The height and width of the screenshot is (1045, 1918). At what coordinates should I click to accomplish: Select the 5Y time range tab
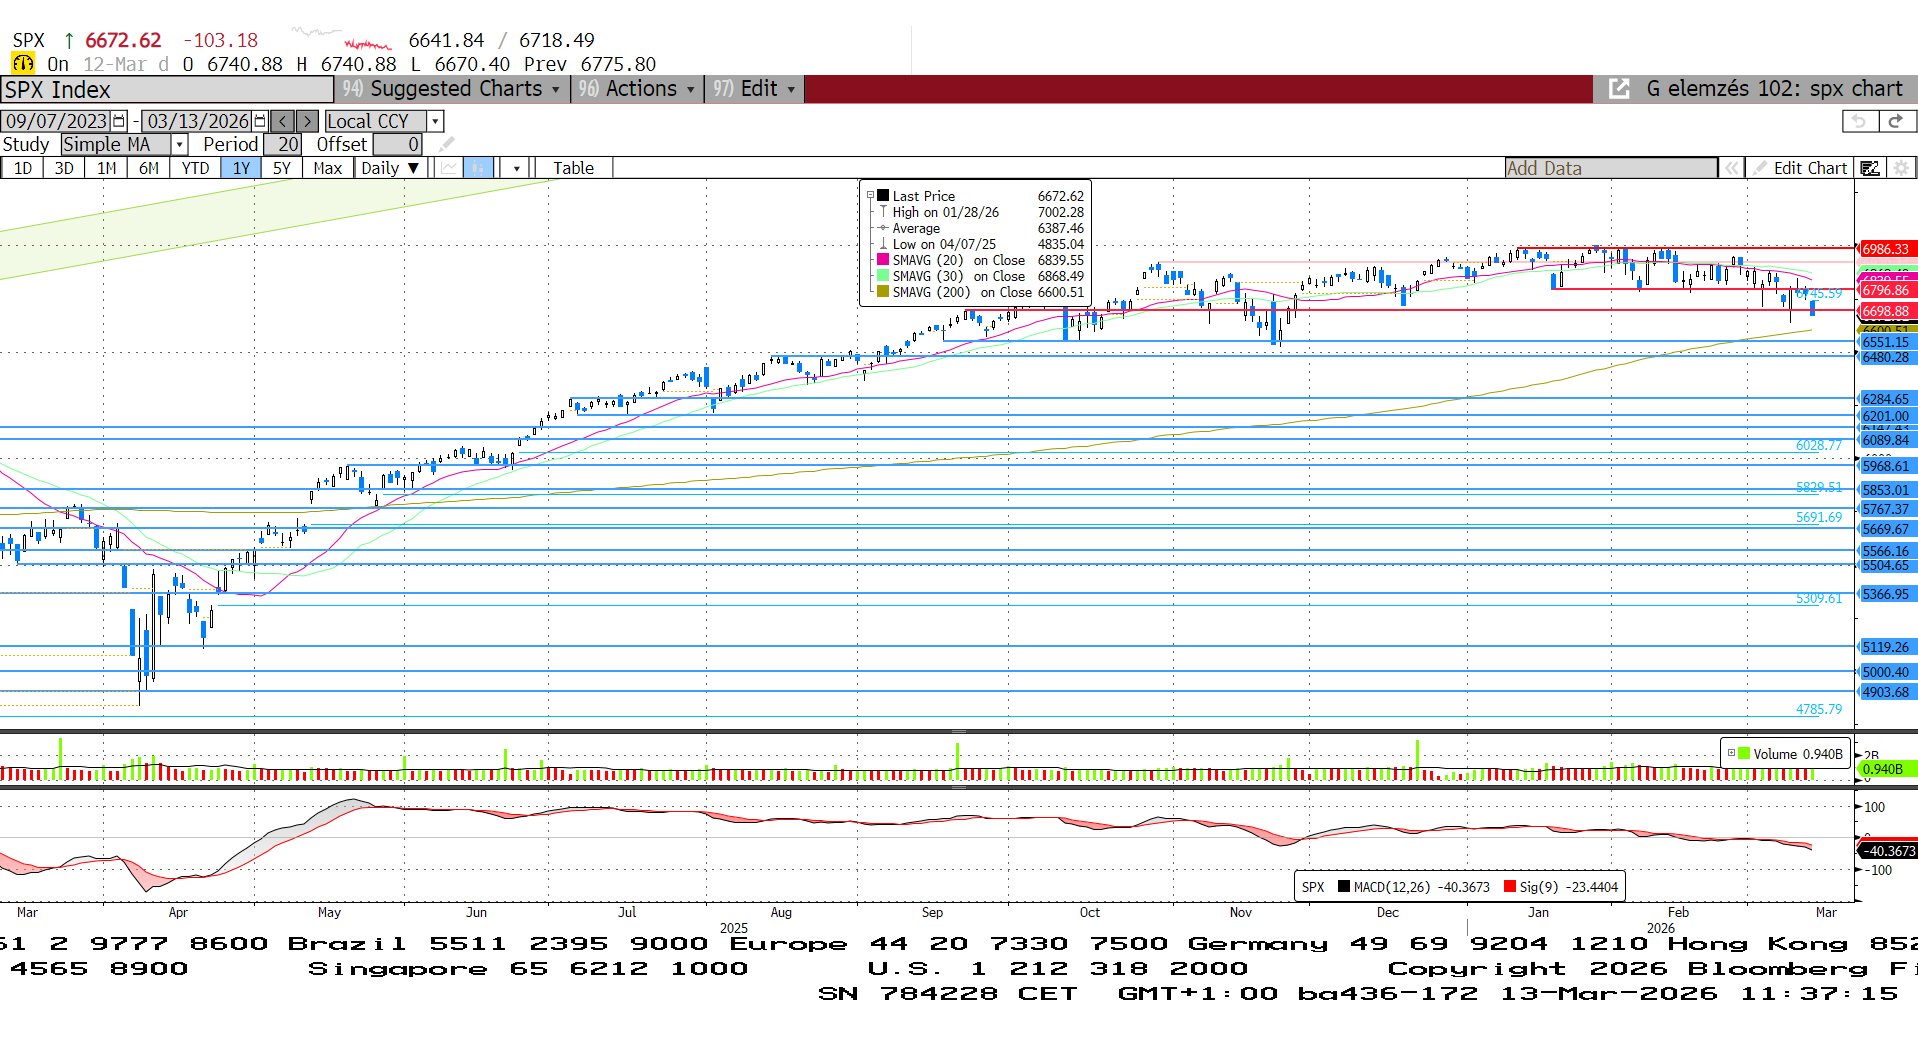282,168
